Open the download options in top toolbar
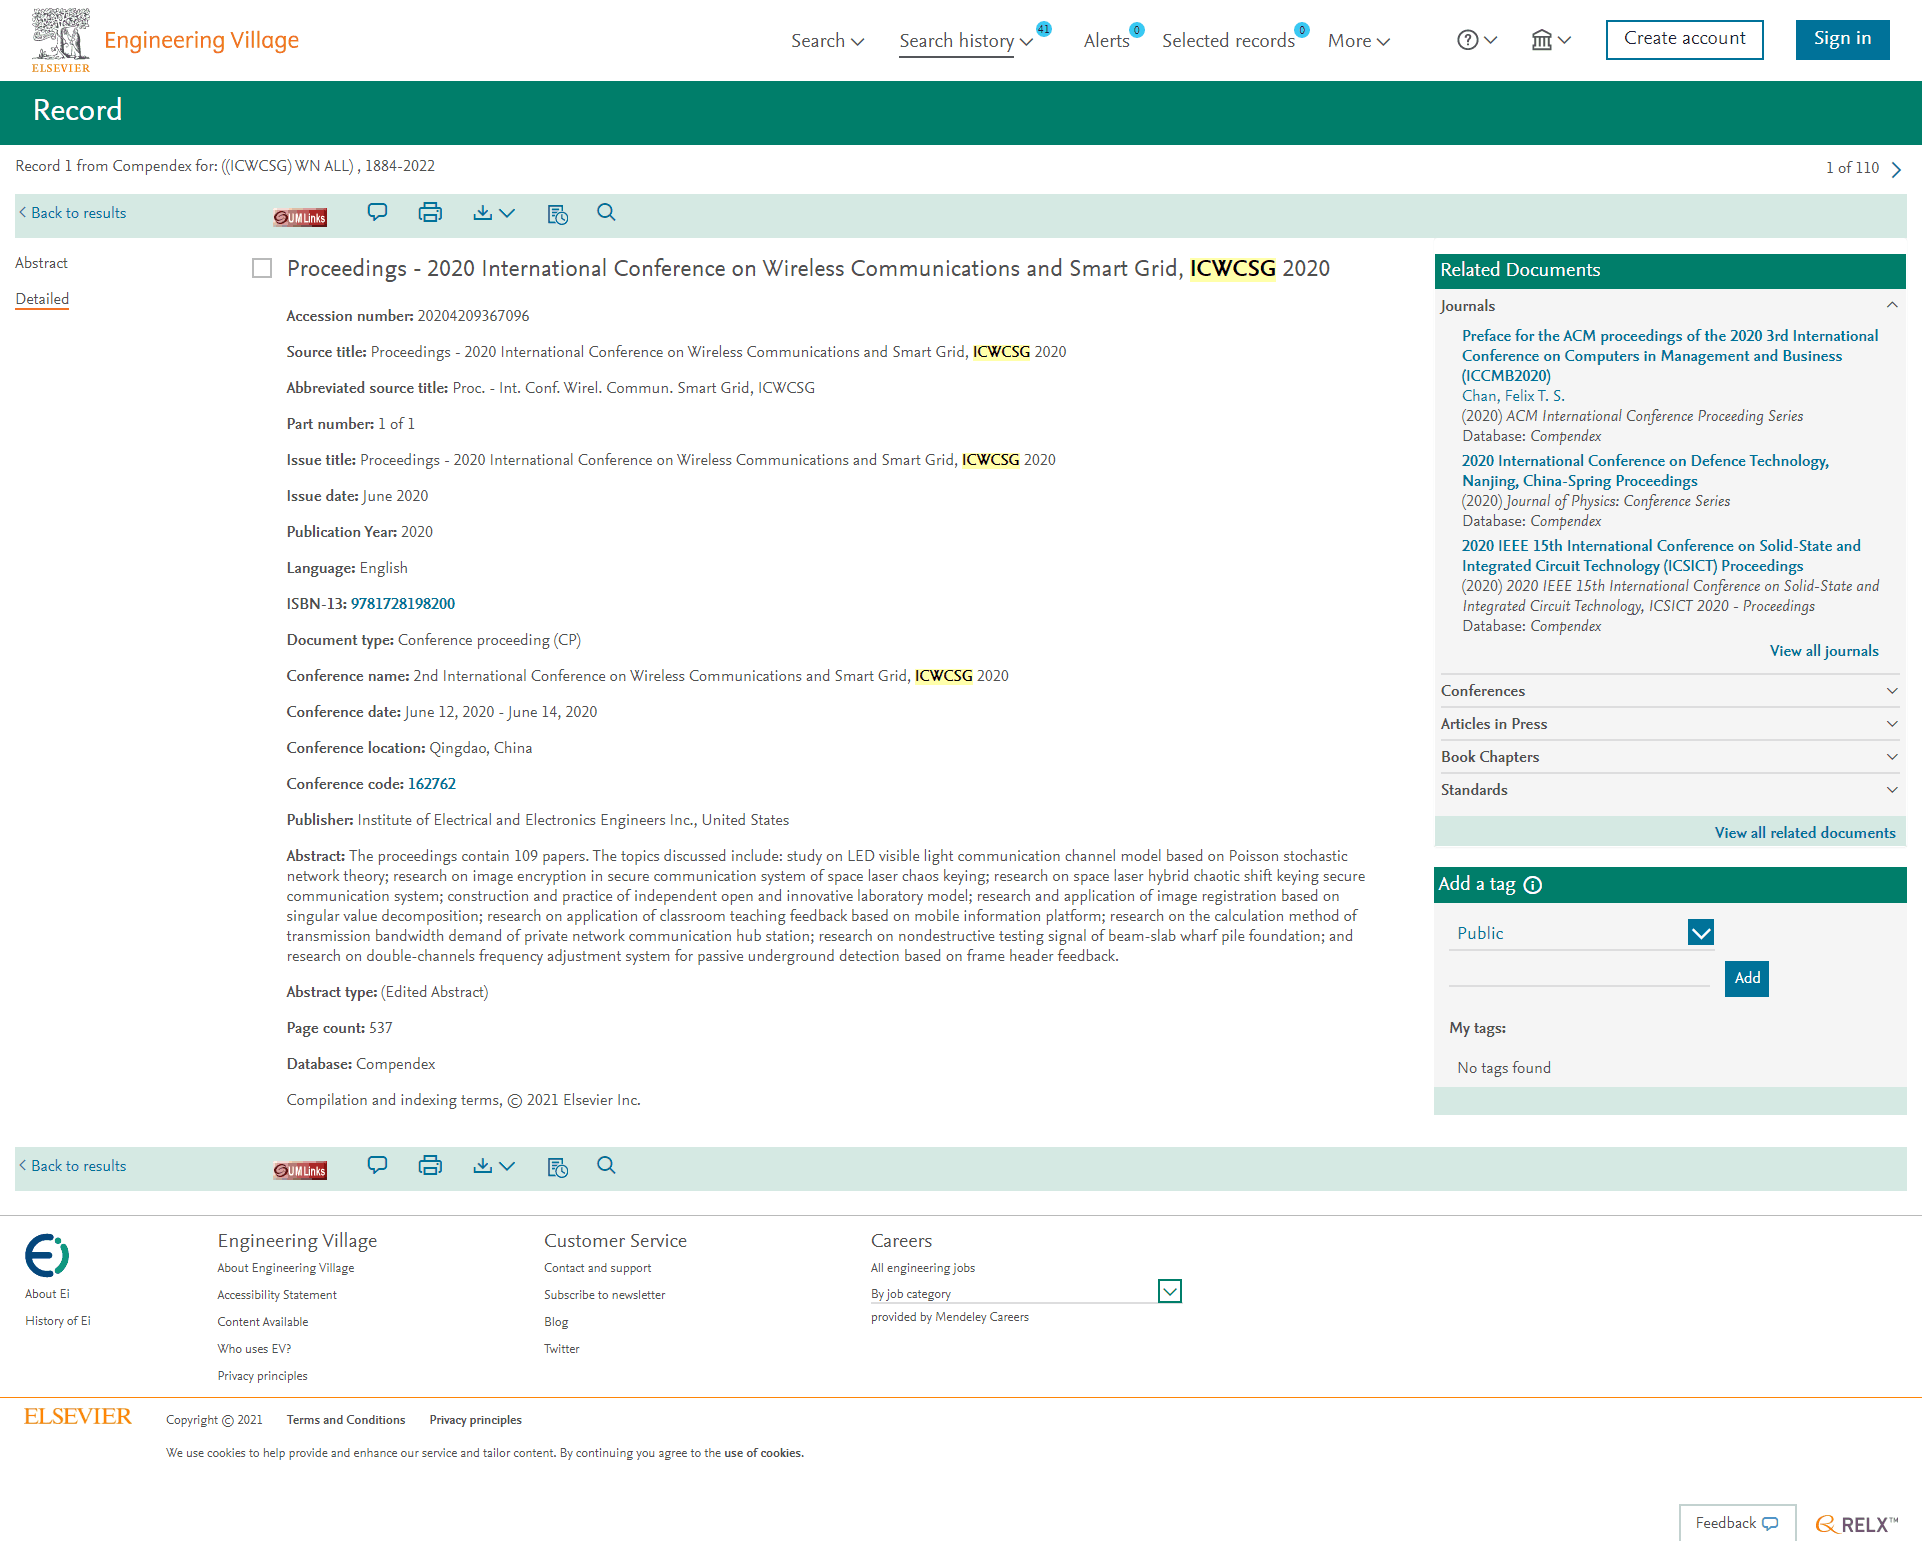This screenshot has height=1541, width=1922. tap(493, 212)
